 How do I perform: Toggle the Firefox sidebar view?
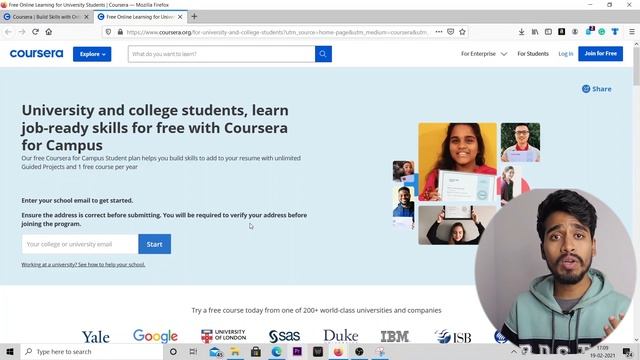coord(548,32)
